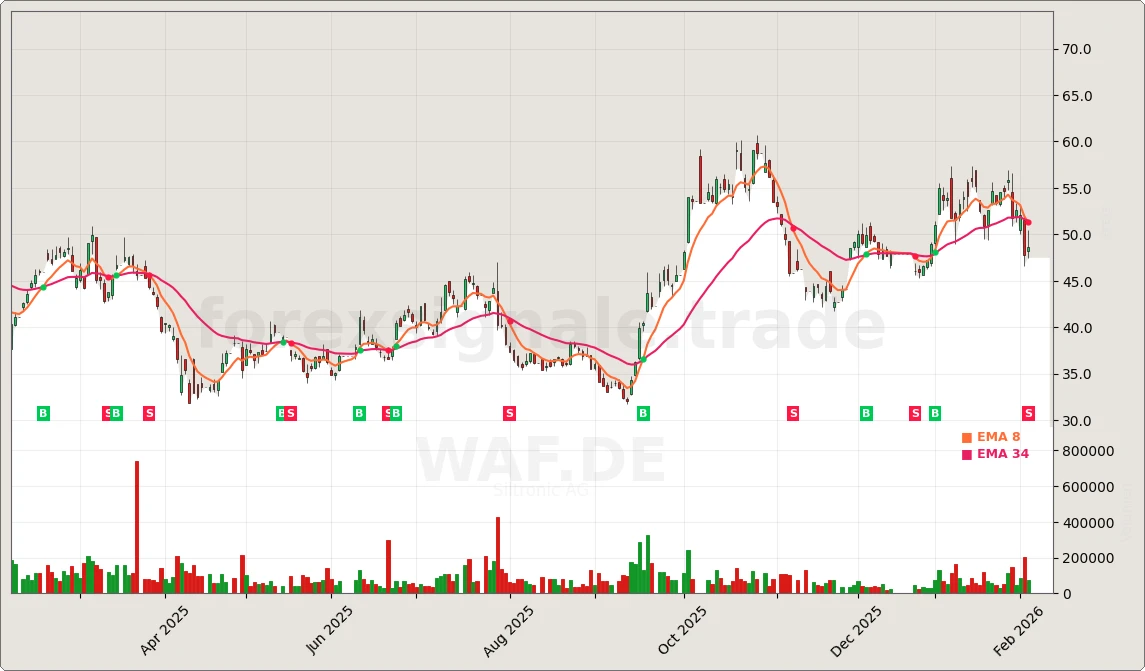The width and height of the screenshot is (1145, 671).
Task: Click the BS marker pair near May 2025
Action: coord(286,412)
